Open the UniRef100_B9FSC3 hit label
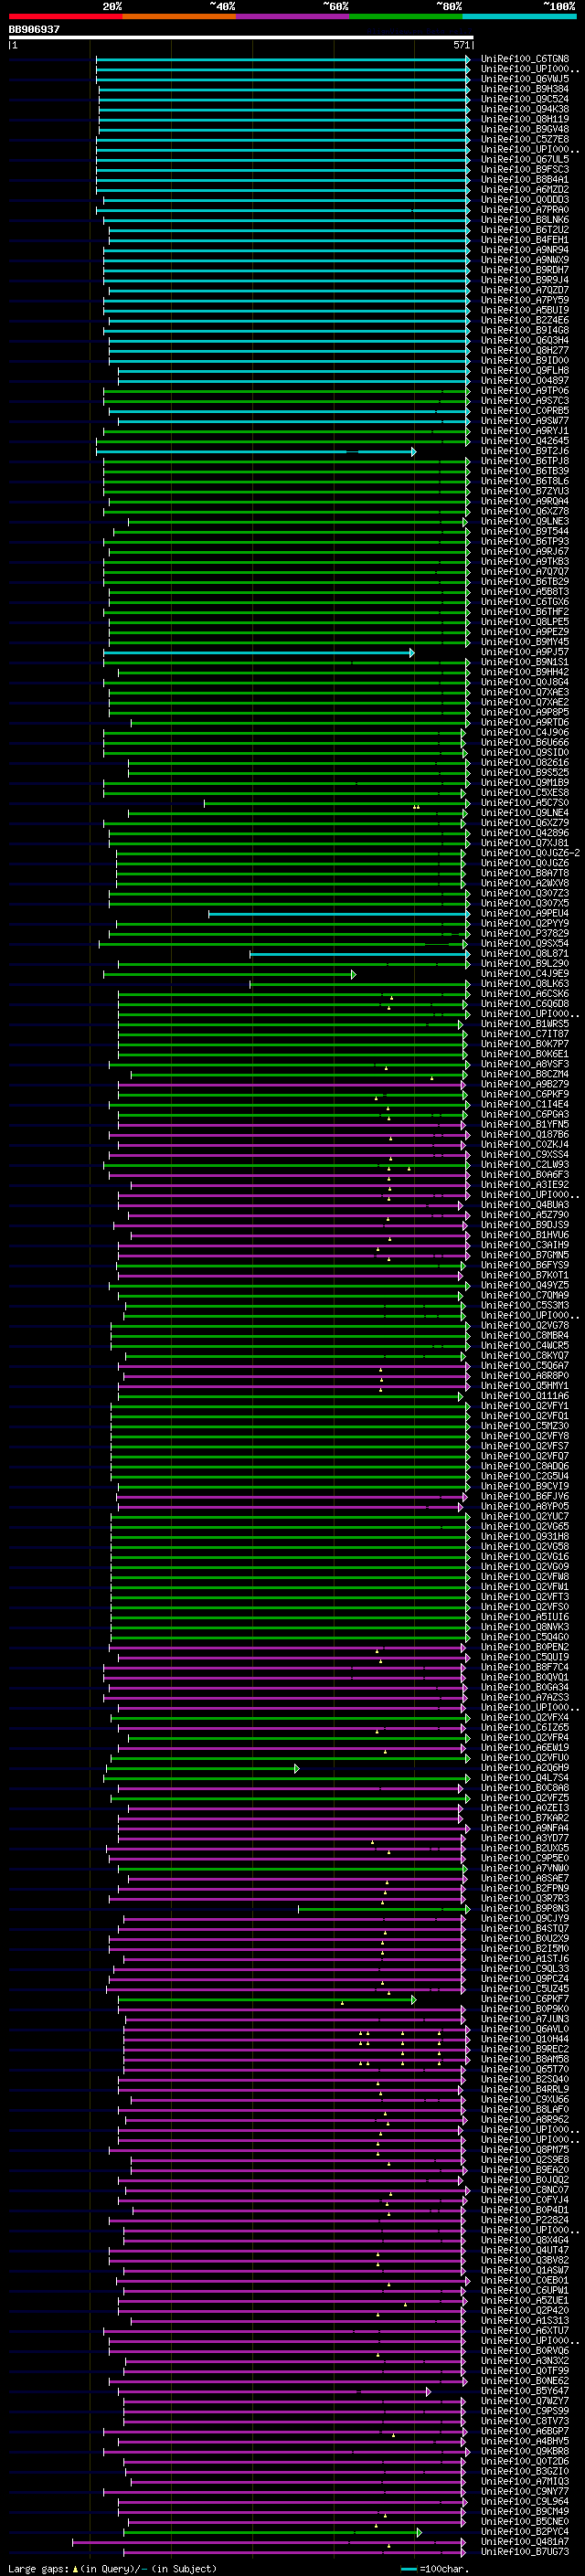585x2576 pixels. tap(524, 170)
